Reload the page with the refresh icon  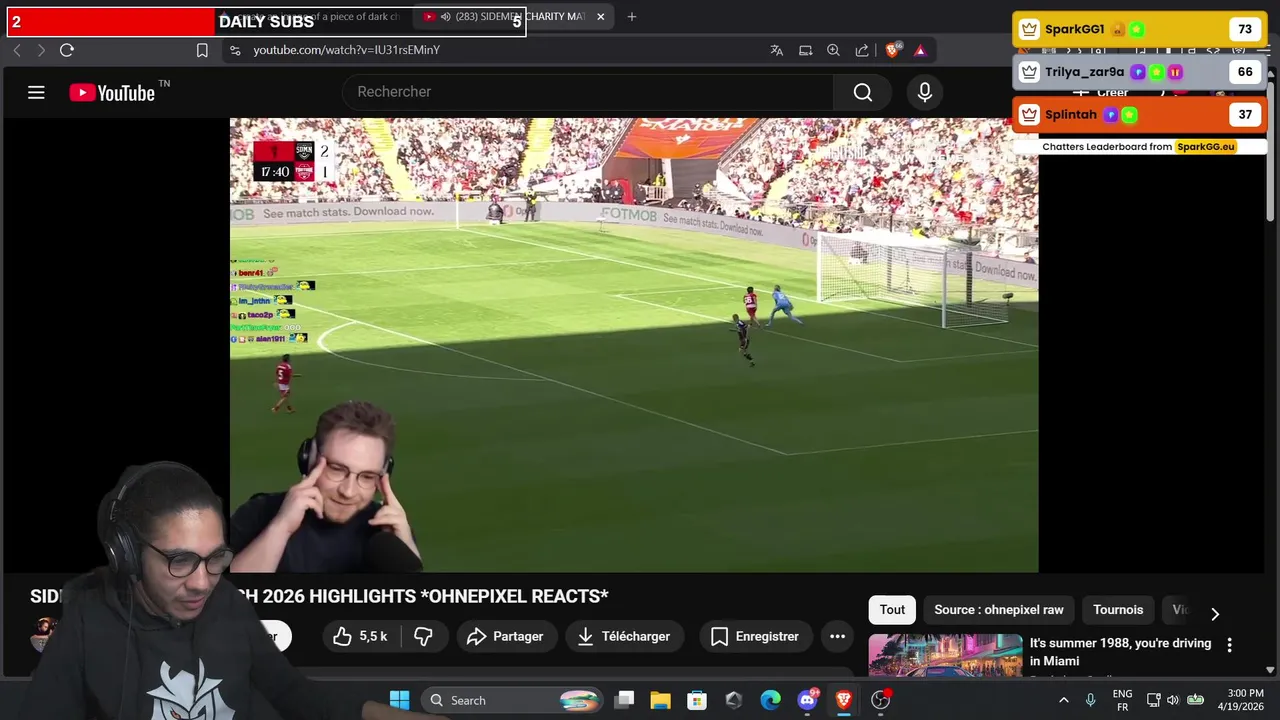(67, 50)
